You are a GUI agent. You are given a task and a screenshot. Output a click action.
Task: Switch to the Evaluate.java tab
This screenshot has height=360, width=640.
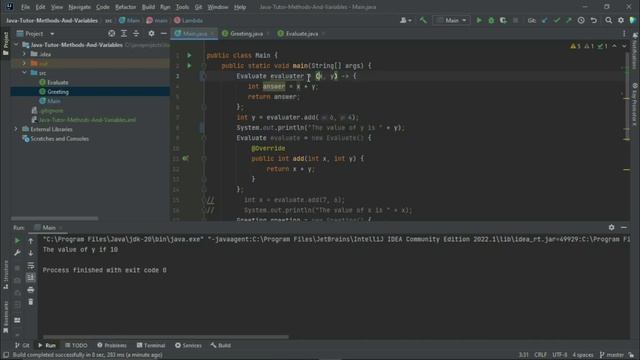point(301,34)
